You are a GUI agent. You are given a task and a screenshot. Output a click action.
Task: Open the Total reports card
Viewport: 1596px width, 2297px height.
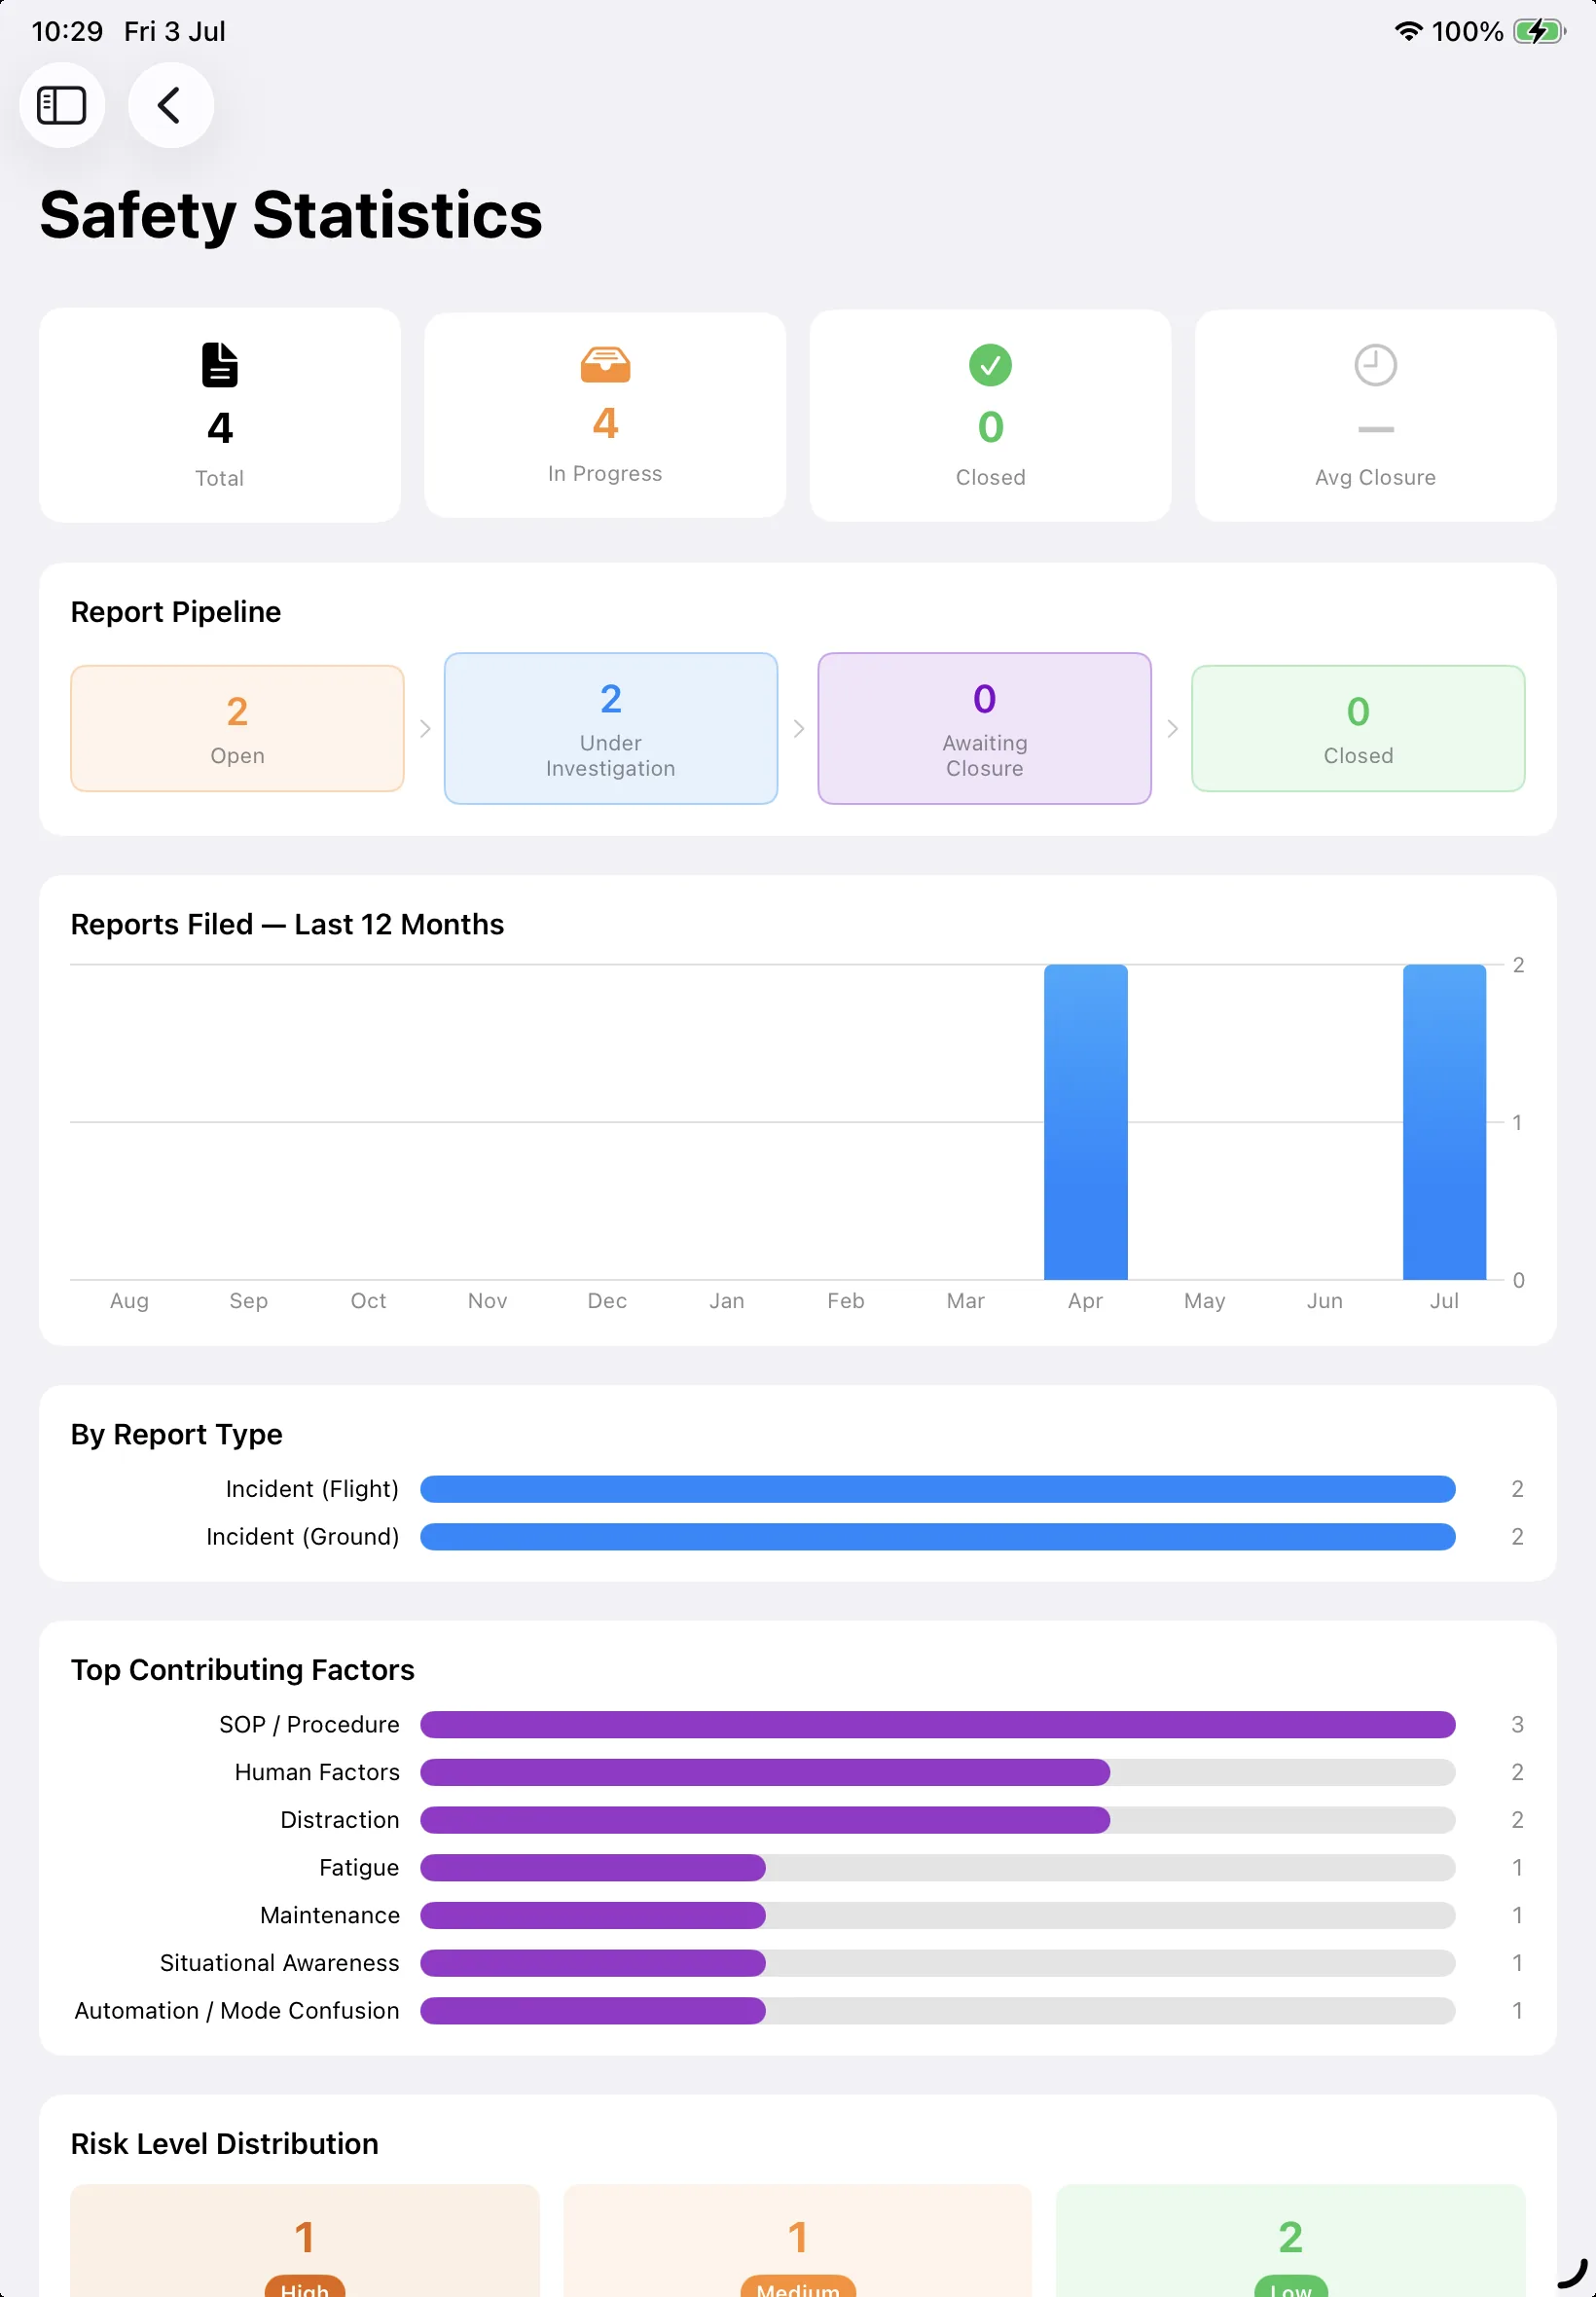pyautogui.click(x=220, y=415)
